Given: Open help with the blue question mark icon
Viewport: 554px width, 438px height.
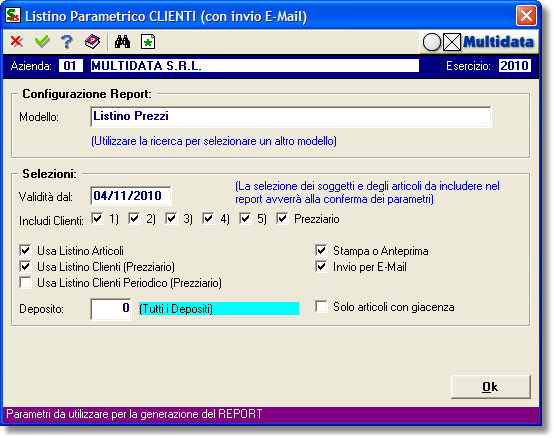Looking at the screenshot, I should pyautogui.click(x=67, y=42).
